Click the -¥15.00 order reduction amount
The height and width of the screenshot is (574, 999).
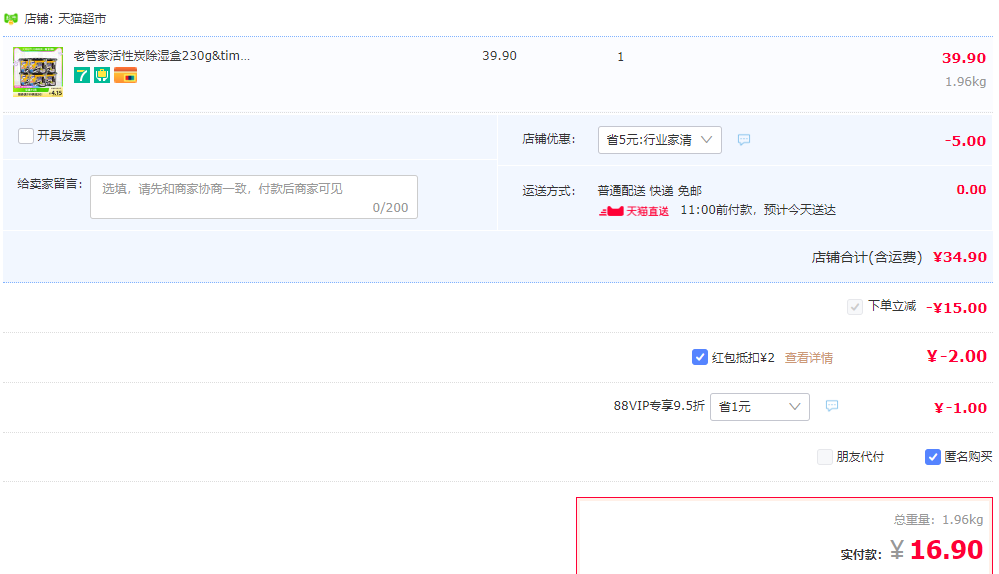[x=956, y=308]
